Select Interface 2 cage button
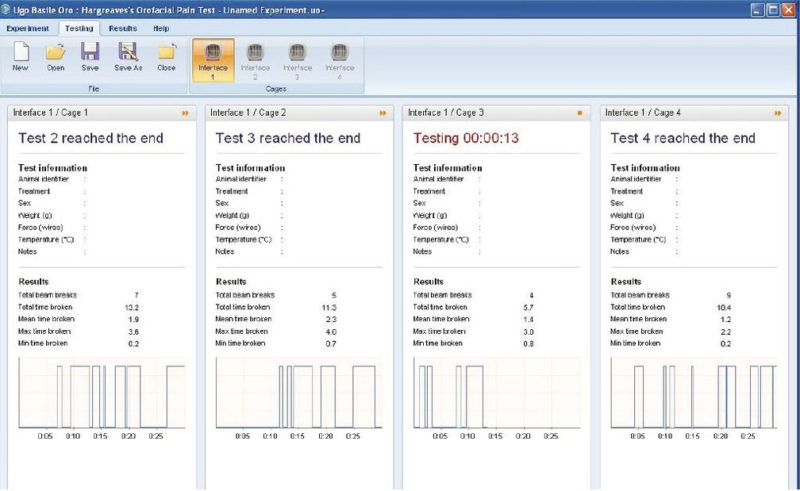800x491 pixels. pos(255,60)
